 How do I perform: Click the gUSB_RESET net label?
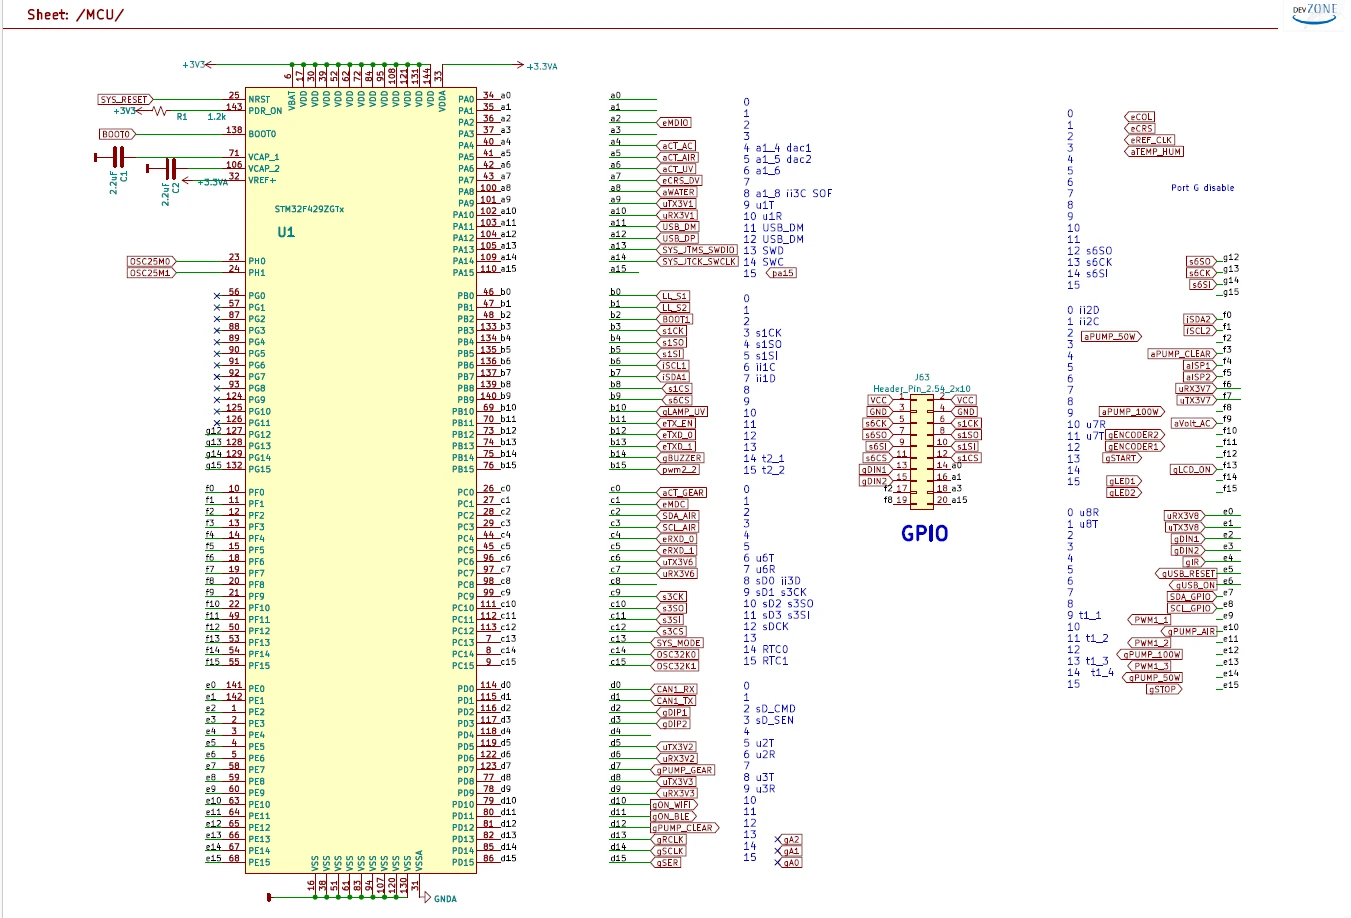tap(1188, 574)
